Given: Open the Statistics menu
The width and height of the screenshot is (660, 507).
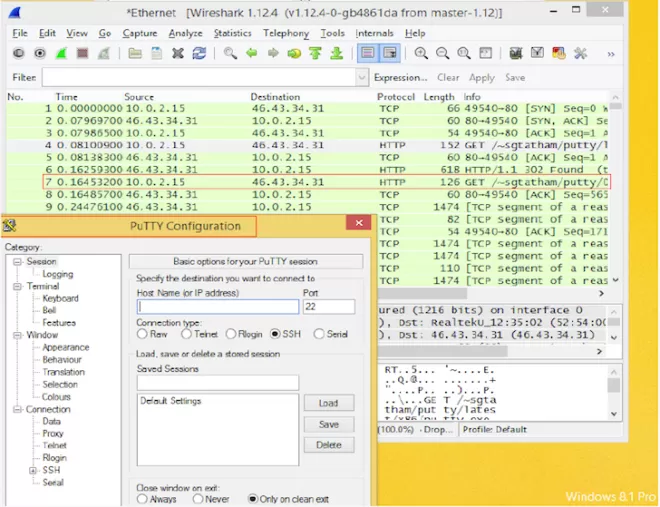Looking at the screenshot, I should coord(232,33).
